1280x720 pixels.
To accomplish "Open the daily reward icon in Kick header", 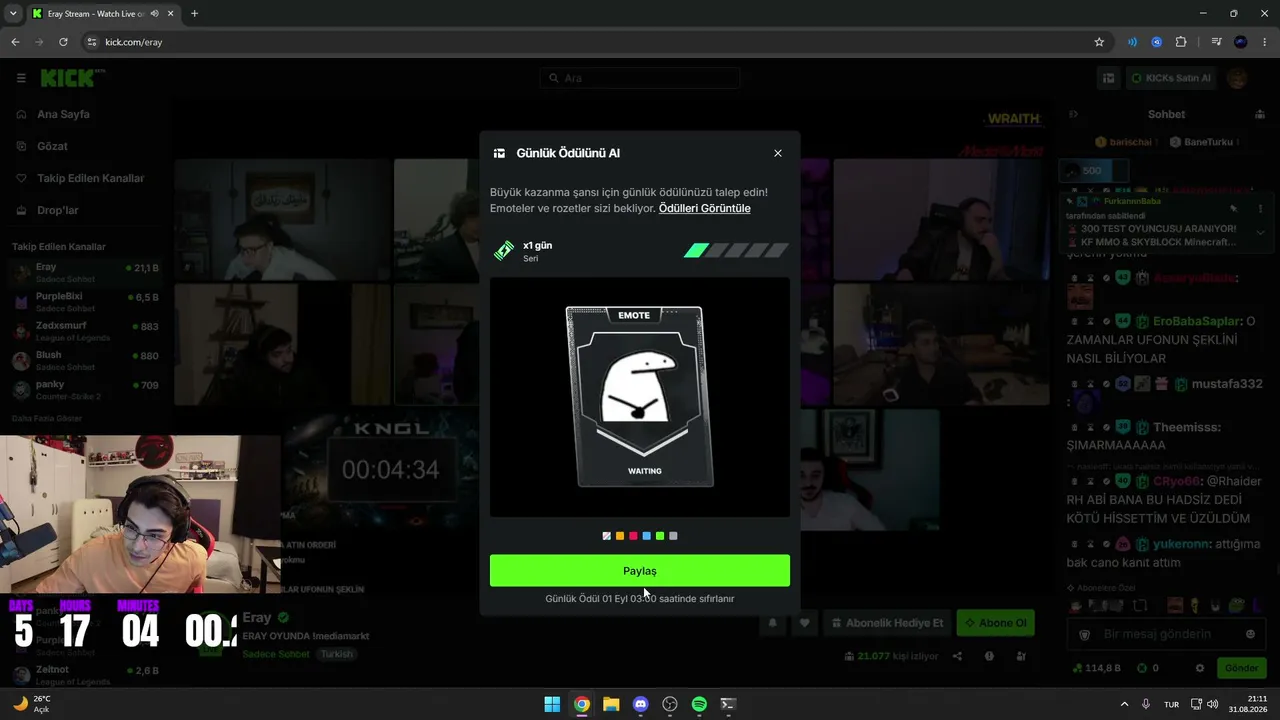I will click(1108, 78).
